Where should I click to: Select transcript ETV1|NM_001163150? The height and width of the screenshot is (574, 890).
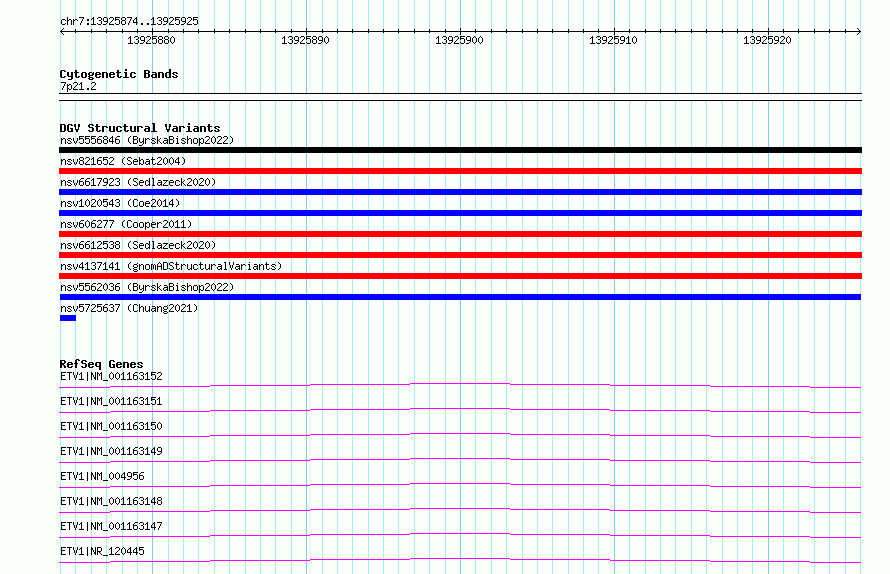(x=111, y=426)
